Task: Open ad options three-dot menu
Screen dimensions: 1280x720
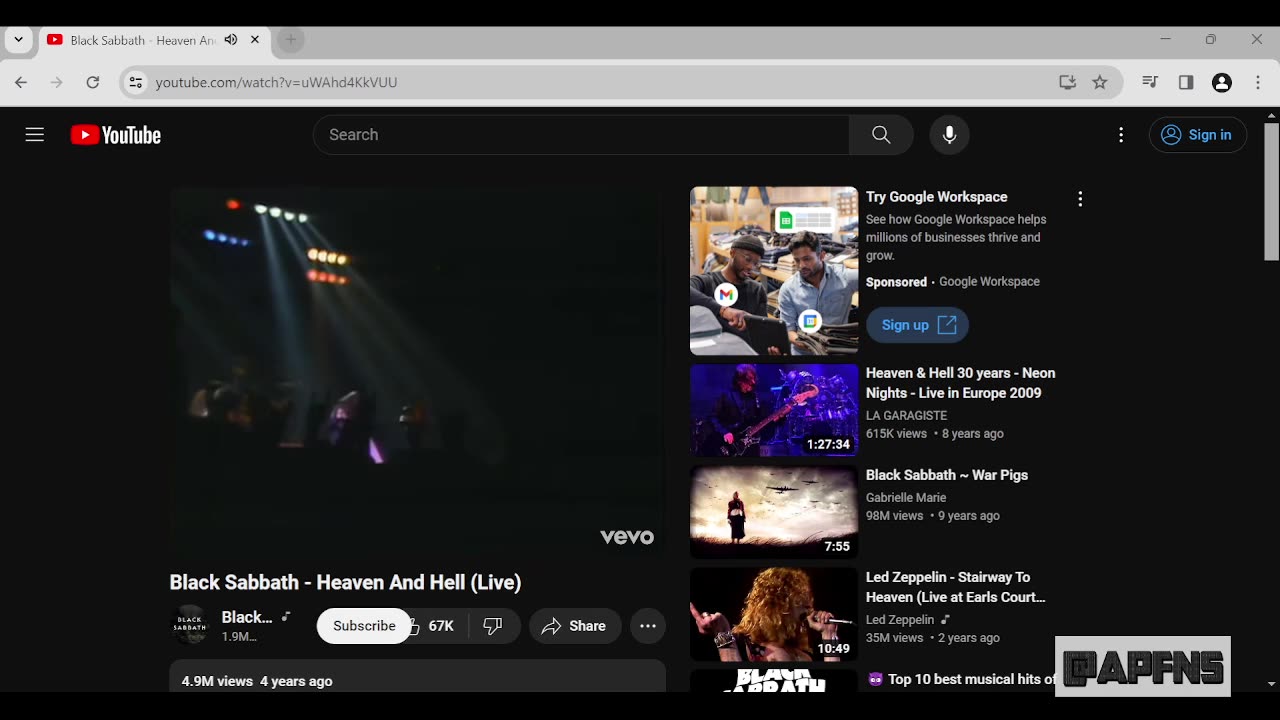Action: click(1080, 199)
